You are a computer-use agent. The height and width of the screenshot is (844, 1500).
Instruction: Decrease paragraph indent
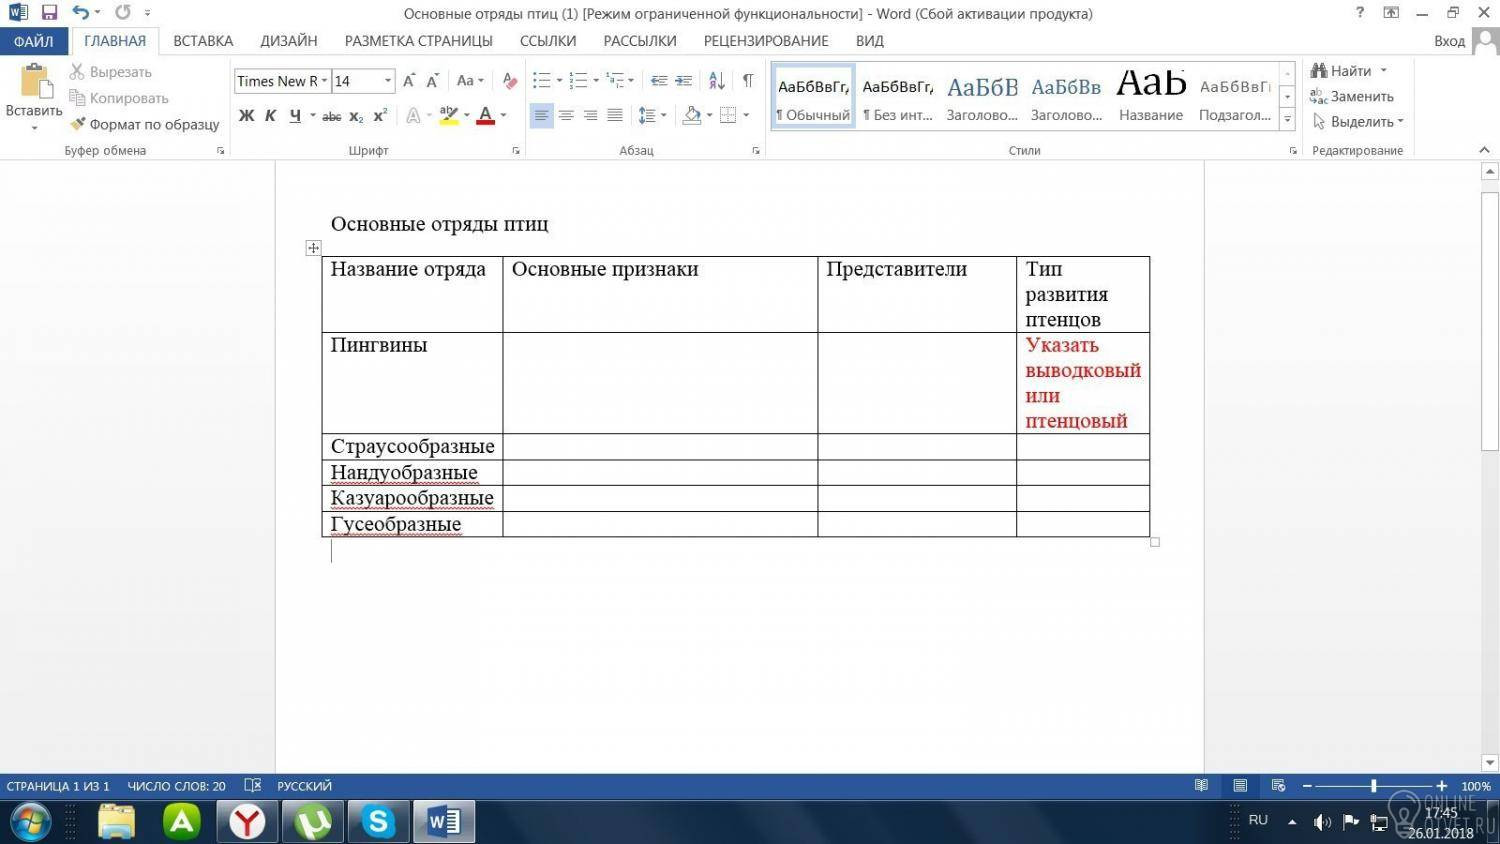(x=659, y=81)
